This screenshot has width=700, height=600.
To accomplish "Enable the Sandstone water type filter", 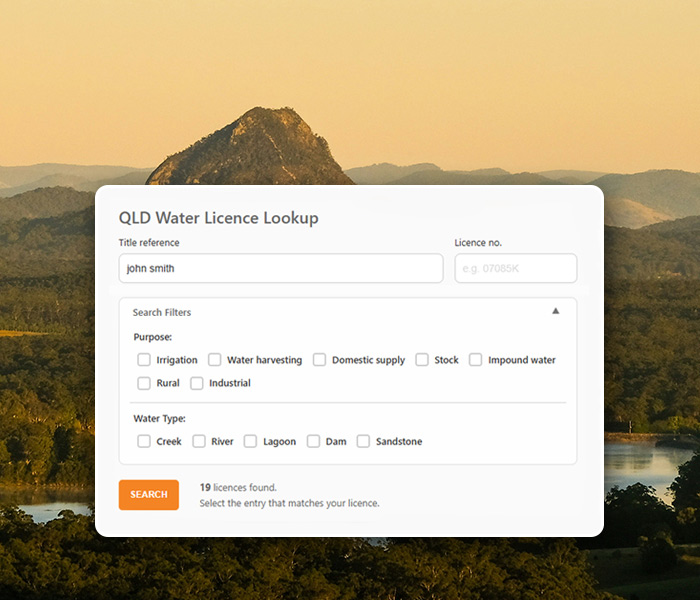I will 363,442.
